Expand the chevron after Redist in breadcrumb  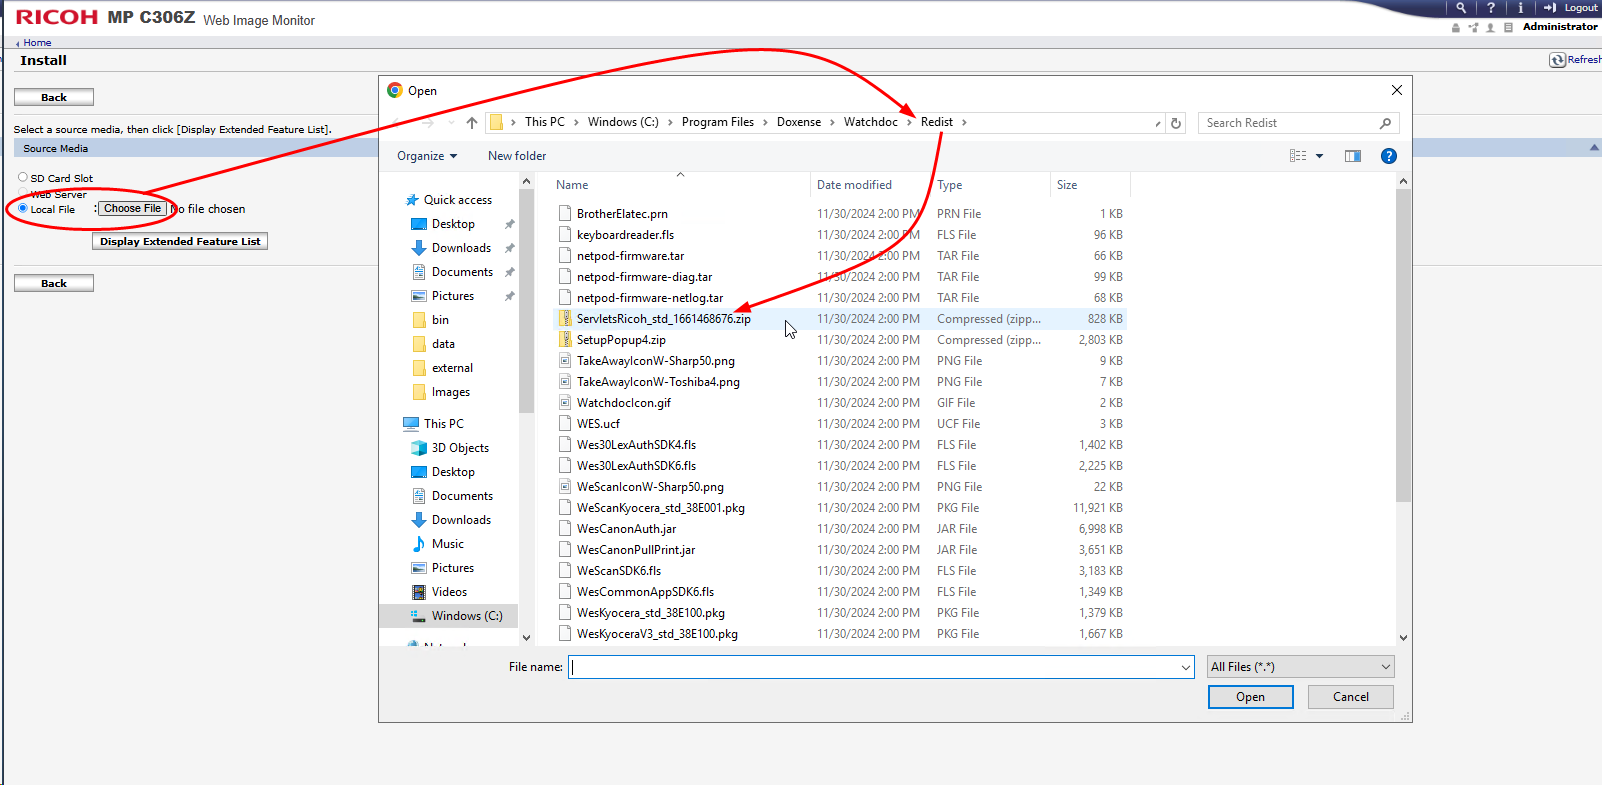964,123
